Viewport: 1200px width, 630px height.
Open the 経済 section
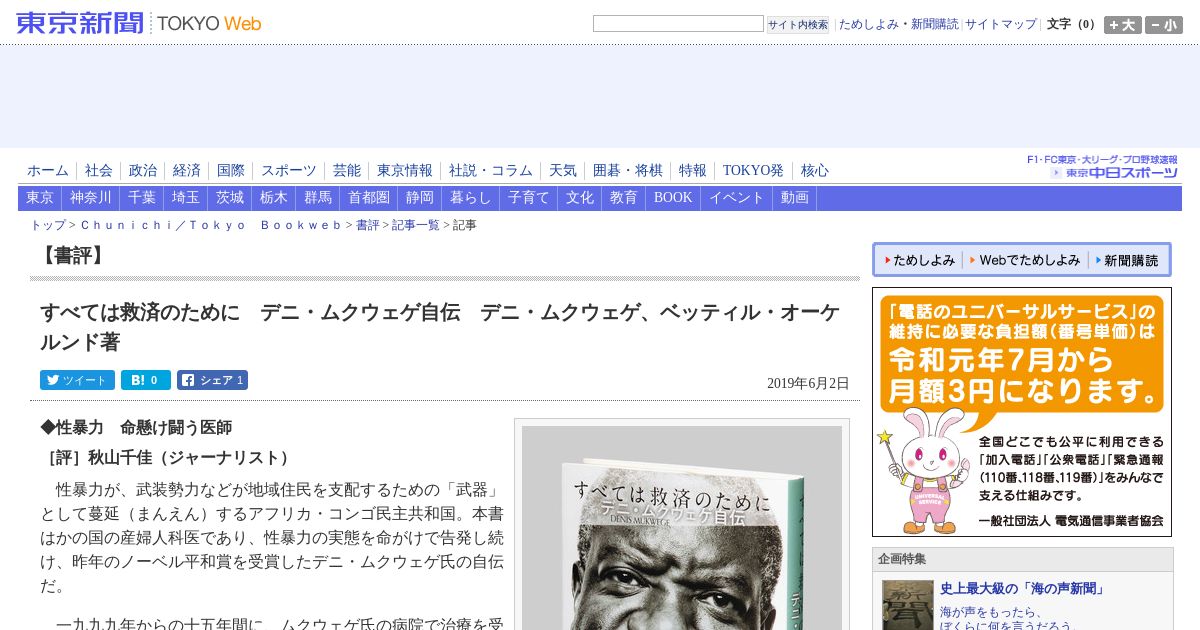(x=187, y=171)
